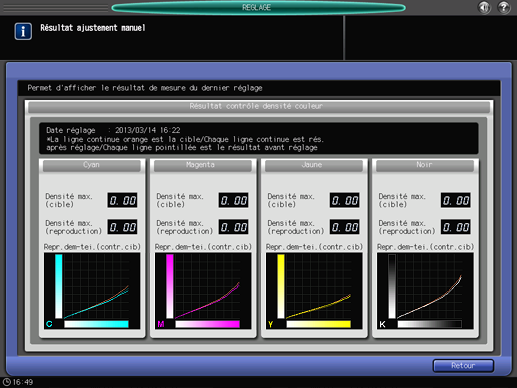Click the cyan horizontal gradient bar

click(x=96, y=324)
